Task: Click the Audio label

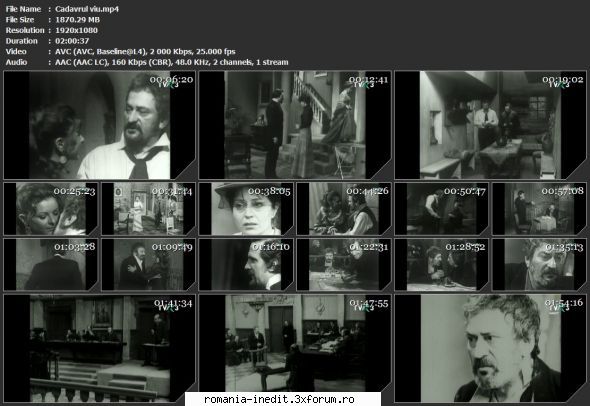Action: click(x=16, y=62)
